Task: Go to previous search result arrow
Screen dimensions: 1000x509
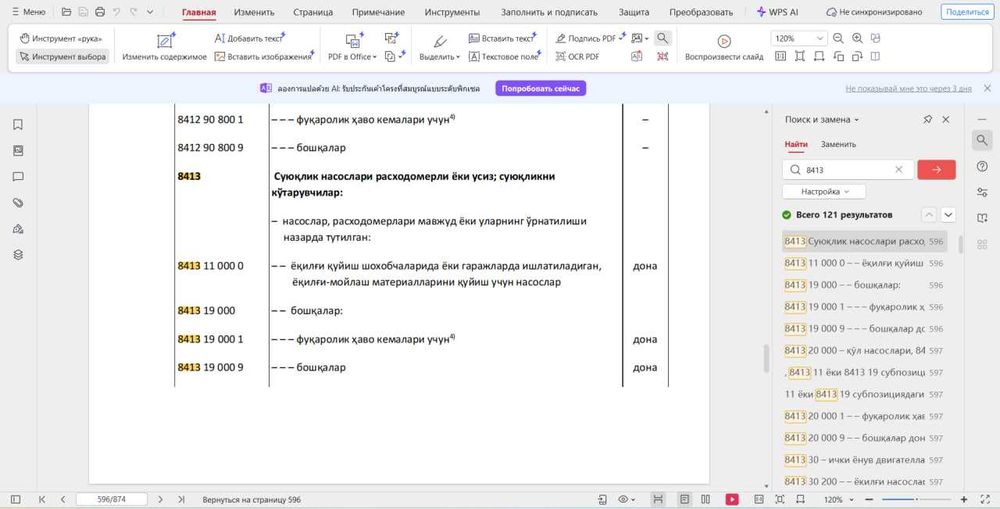Action: [929, 215]
